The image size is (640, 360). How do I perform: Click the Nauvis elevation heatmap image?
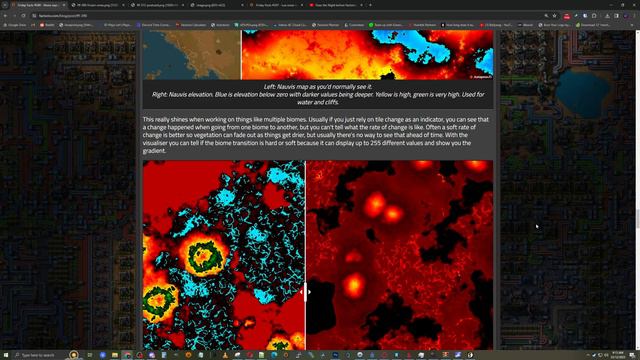coord(367,55)
